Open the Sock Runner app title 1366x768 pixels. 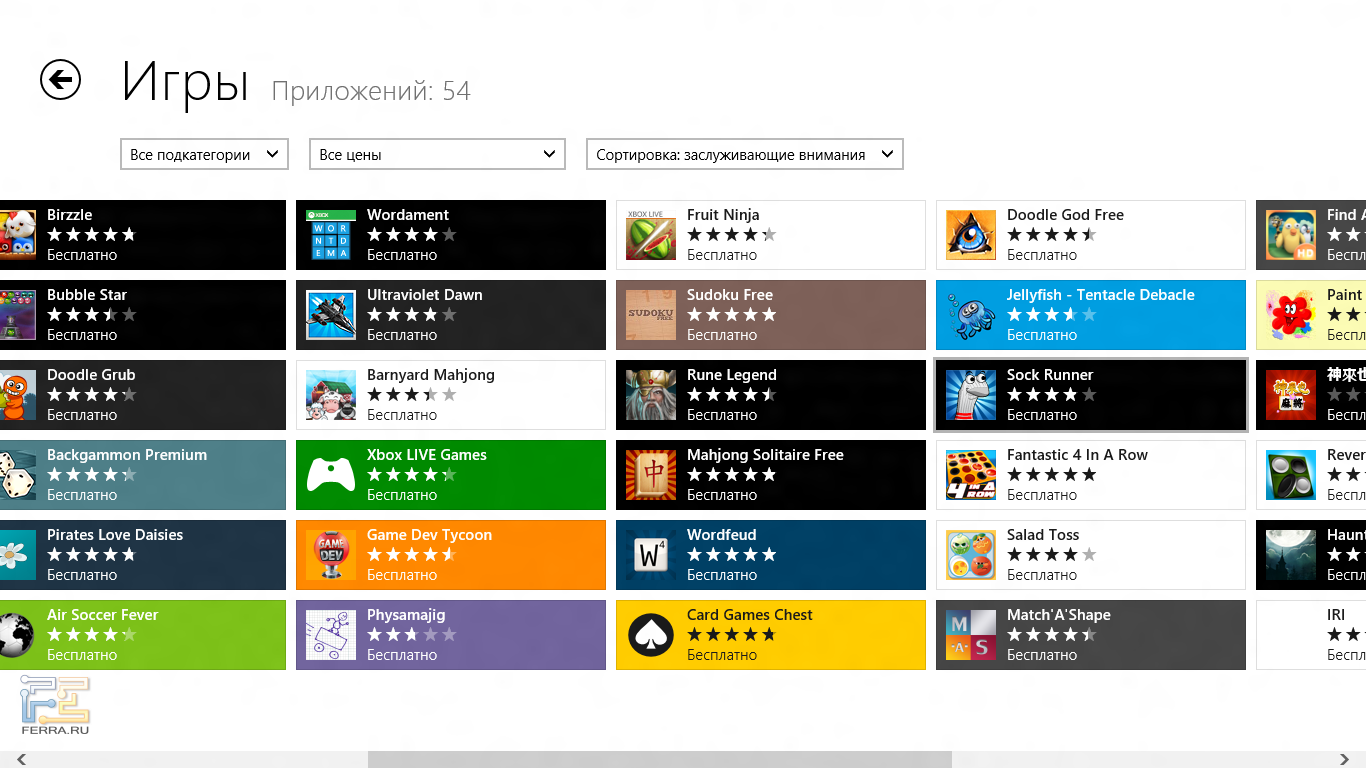pyautogui.click(x=1049, y=375)
